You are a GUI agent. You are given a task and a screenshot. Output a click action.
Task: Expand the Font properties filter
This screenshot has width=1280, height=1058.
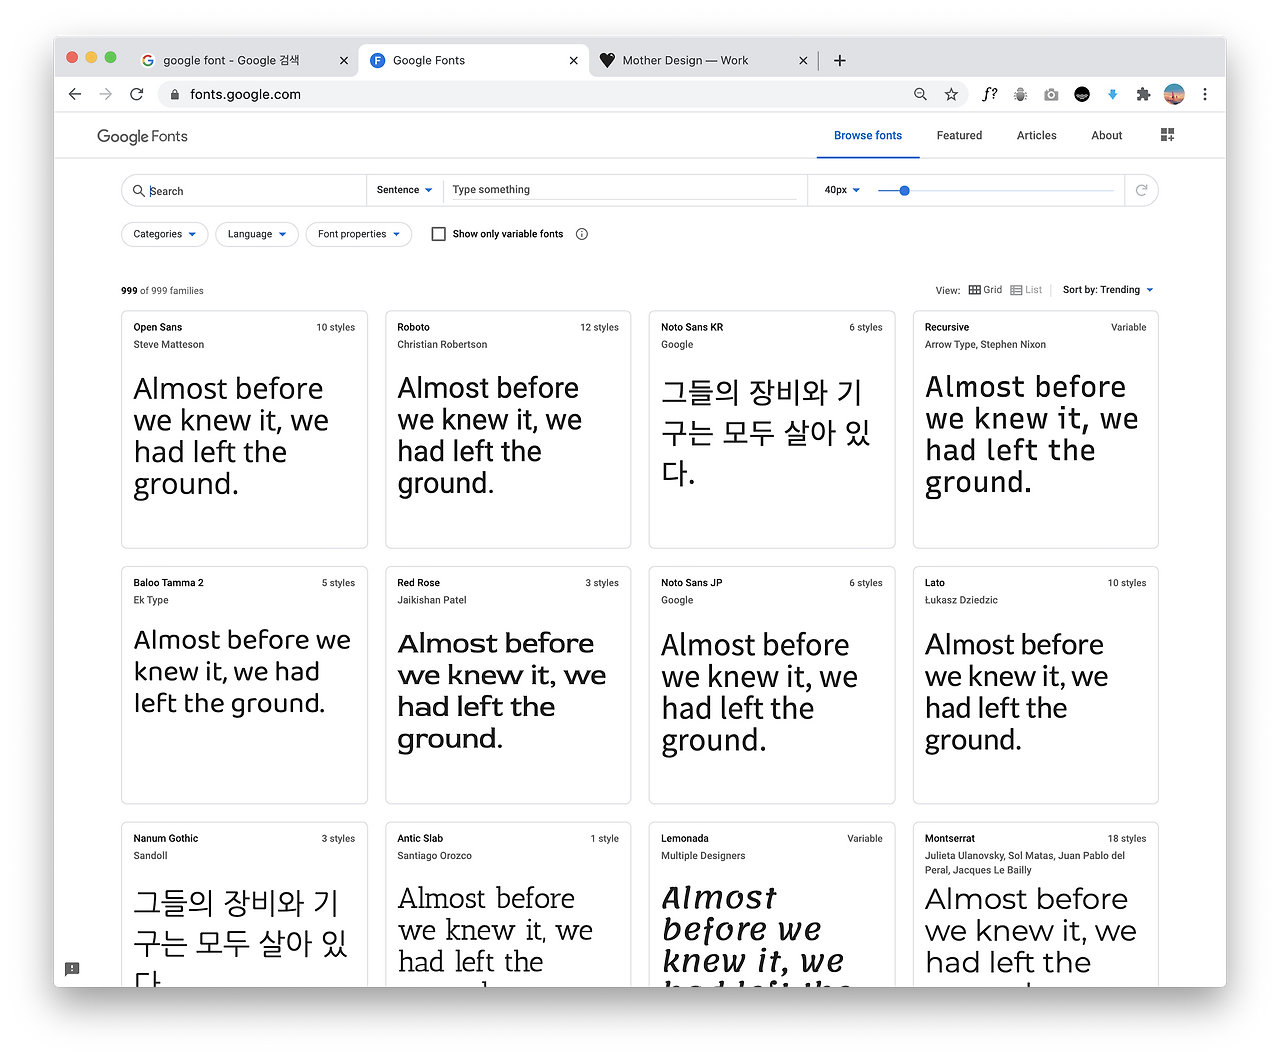coord(358,234)
